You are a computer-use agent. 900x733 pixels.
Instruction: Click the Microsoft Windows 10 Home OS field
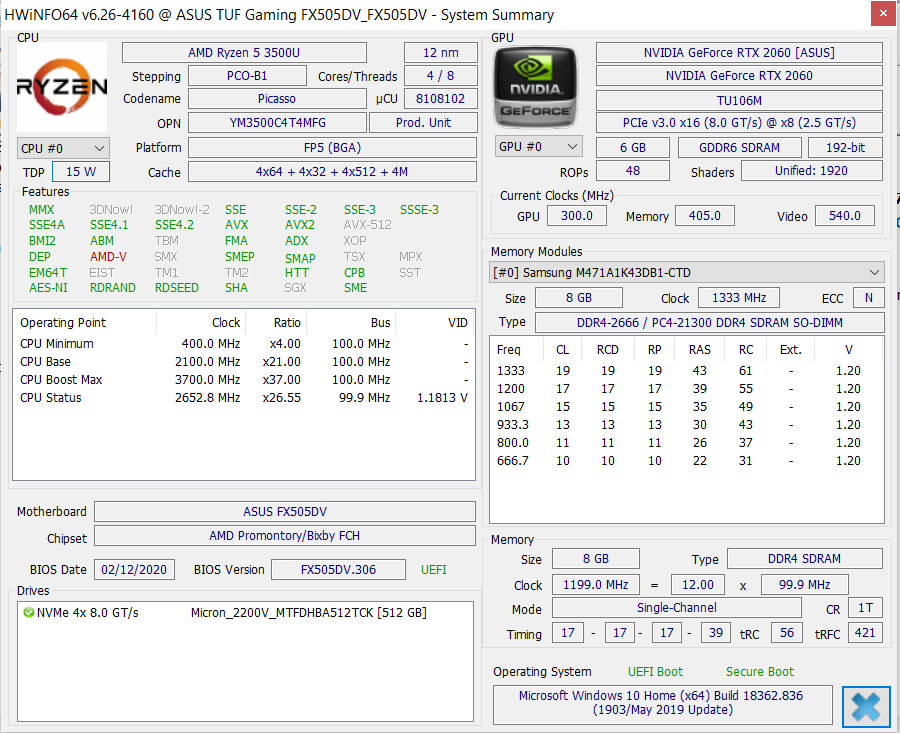(662, 703)
